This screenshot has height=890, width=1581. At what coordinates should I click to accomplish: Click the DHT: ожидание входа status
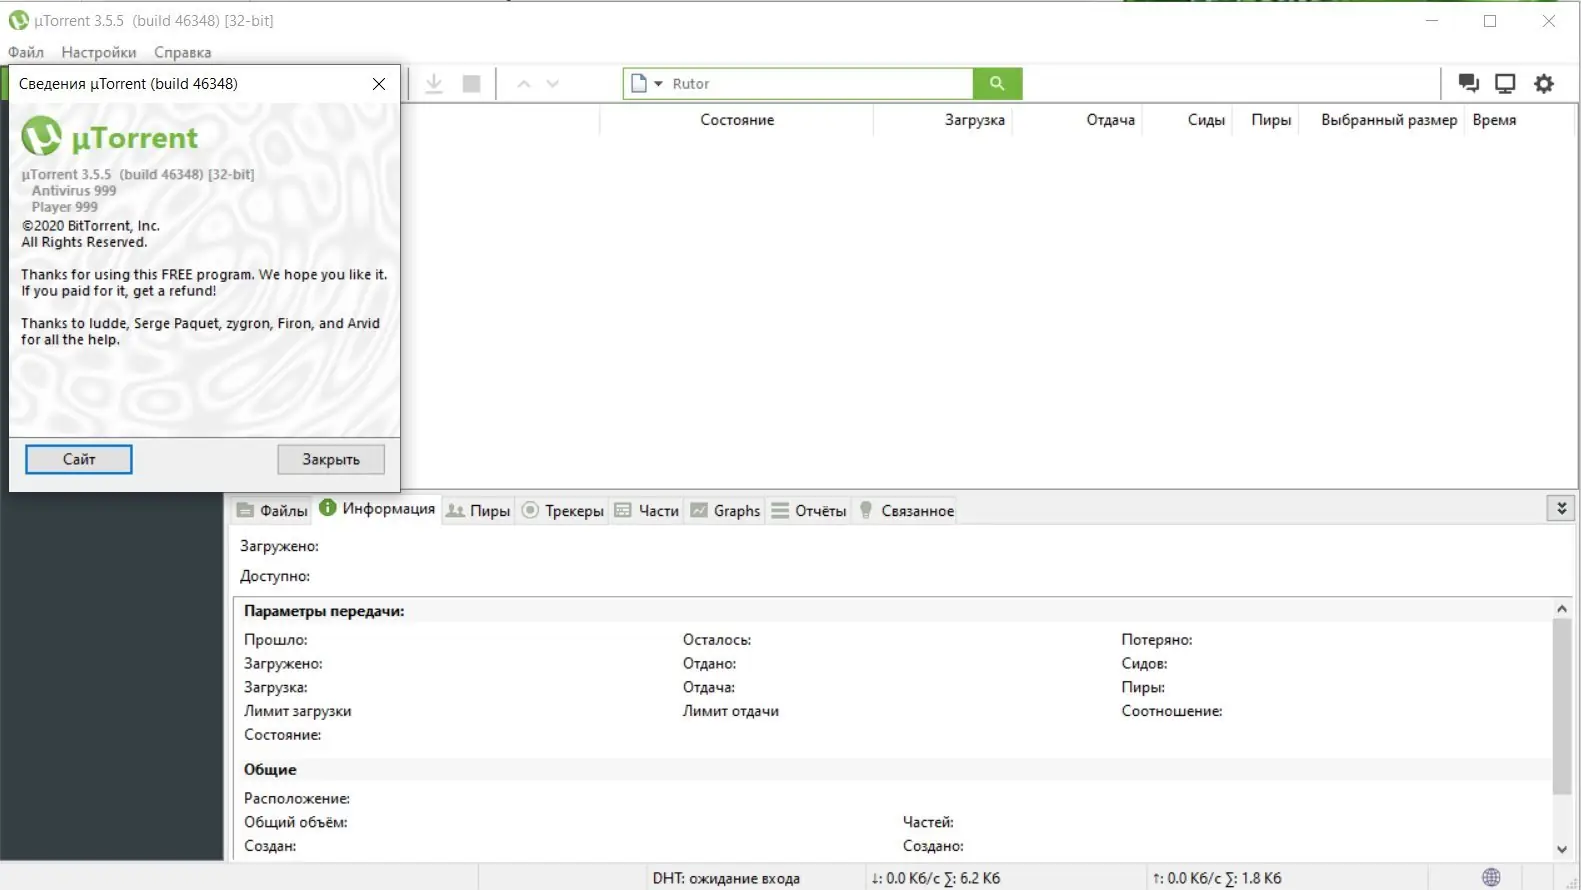[726, 878]
